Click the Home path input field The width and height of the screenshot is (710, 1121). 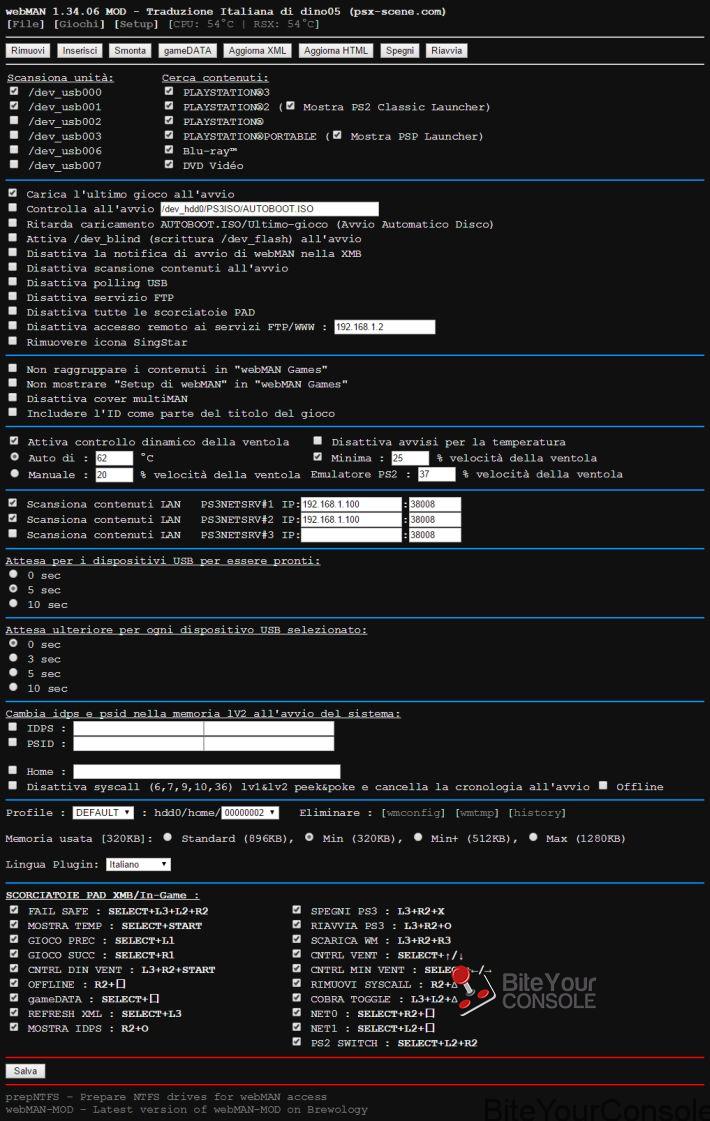click(207, 771)
